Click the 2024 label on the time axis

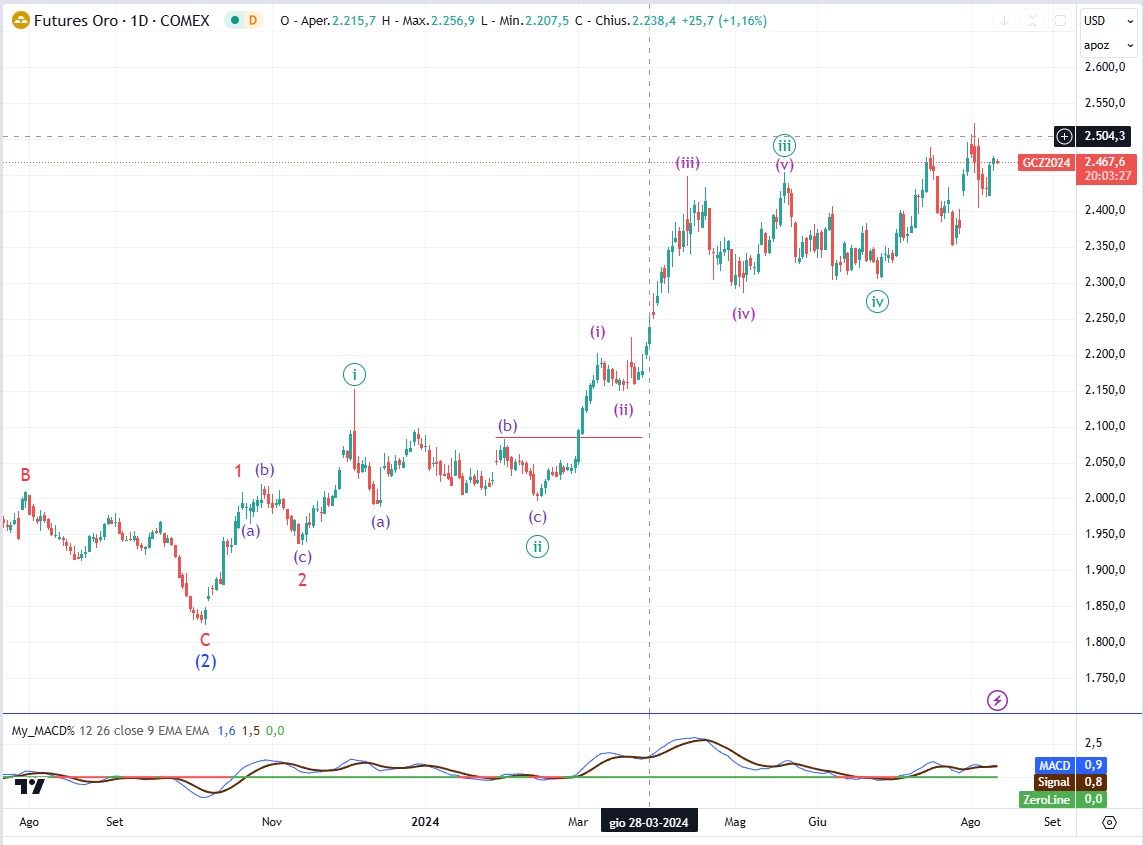pyautogui.click(x=425, y=822)
